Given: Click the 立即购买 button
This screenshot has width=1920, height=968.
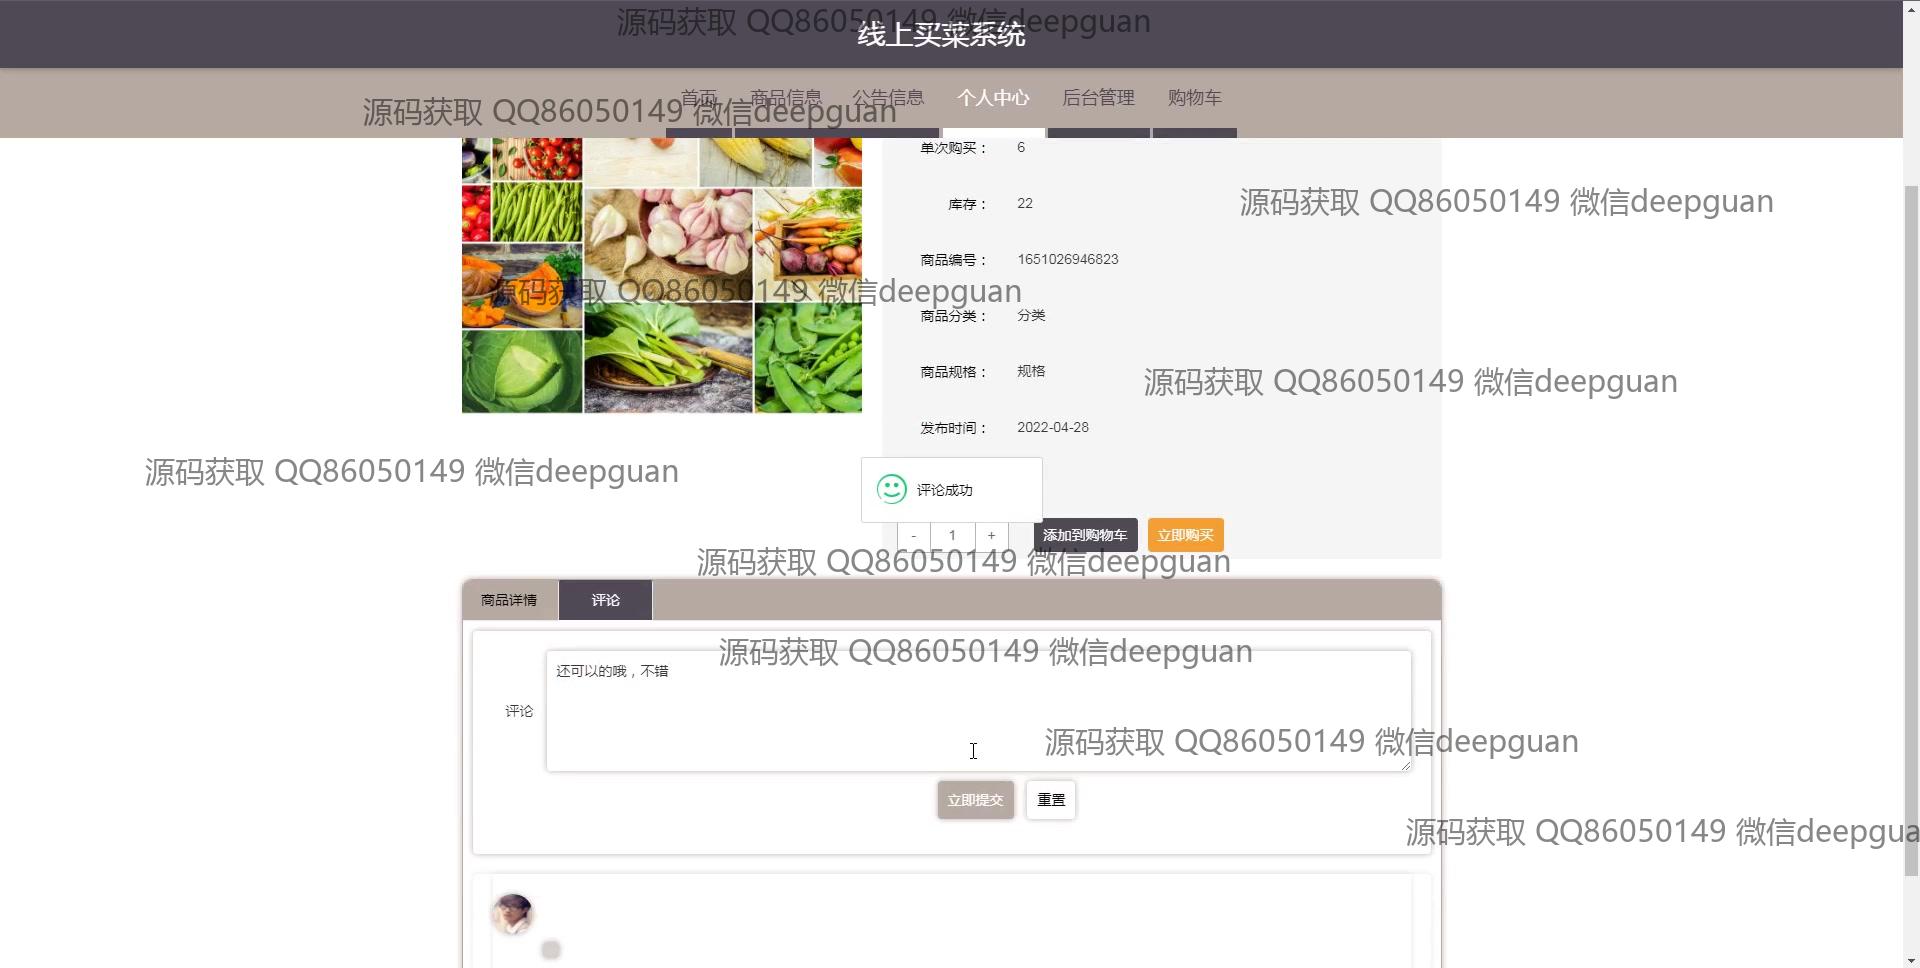Looking at the screenshot, I should tap(1185, 535).
